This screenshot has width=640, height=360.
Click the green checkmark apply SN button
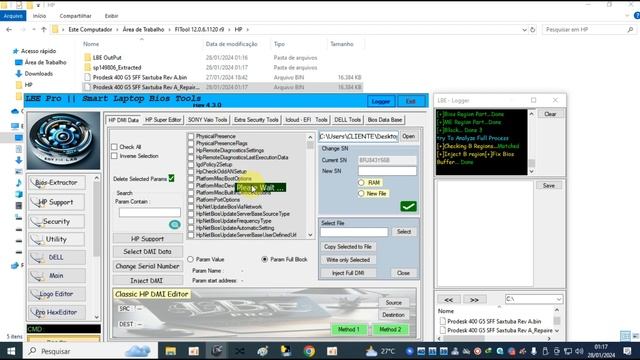[x=408, y=207]
